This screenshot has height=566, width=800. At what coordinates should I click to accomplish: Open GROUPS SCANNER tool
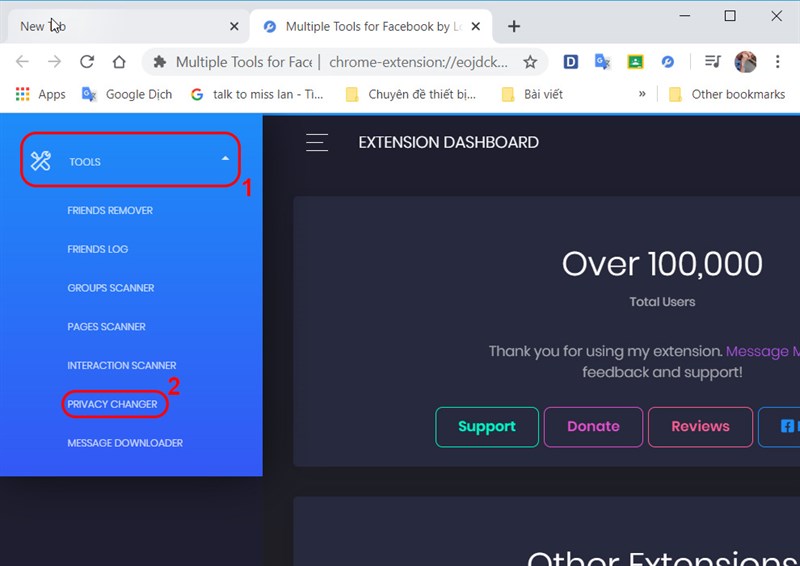pos(111,288)
